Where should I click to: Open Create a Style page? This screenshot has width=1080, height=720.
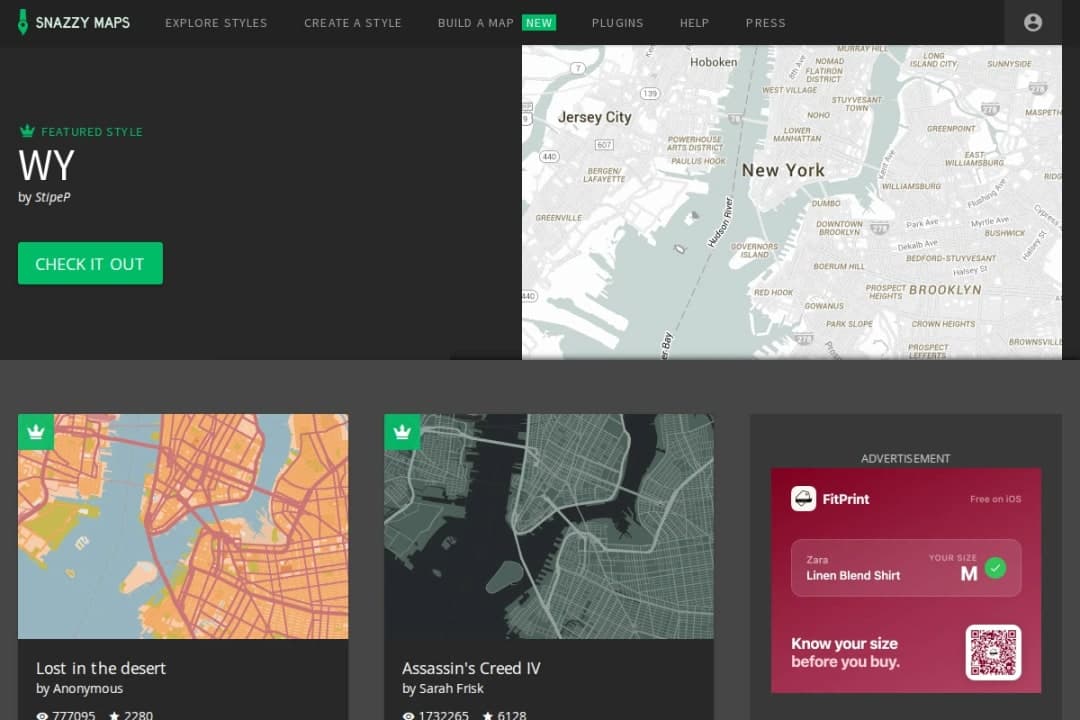(353, 23)
